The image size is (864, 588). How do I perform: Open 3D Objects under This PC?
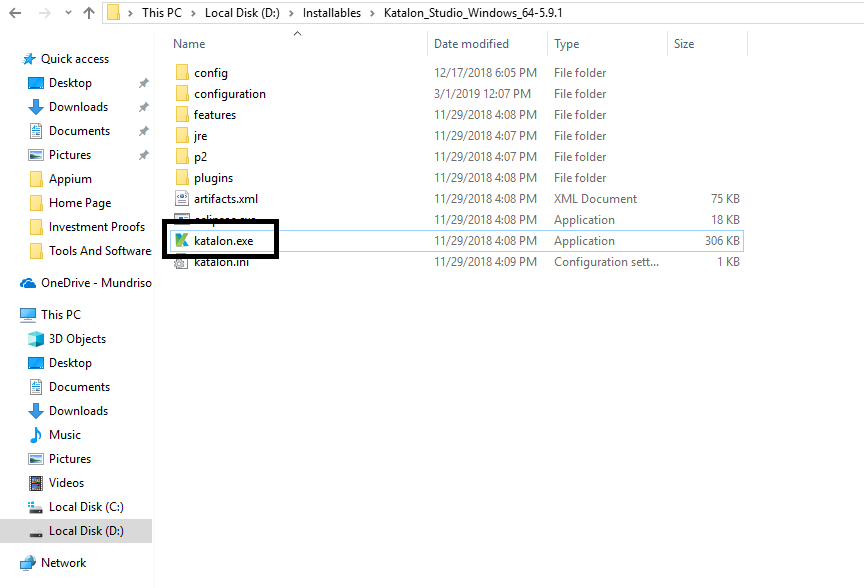(x=77, y=339)
